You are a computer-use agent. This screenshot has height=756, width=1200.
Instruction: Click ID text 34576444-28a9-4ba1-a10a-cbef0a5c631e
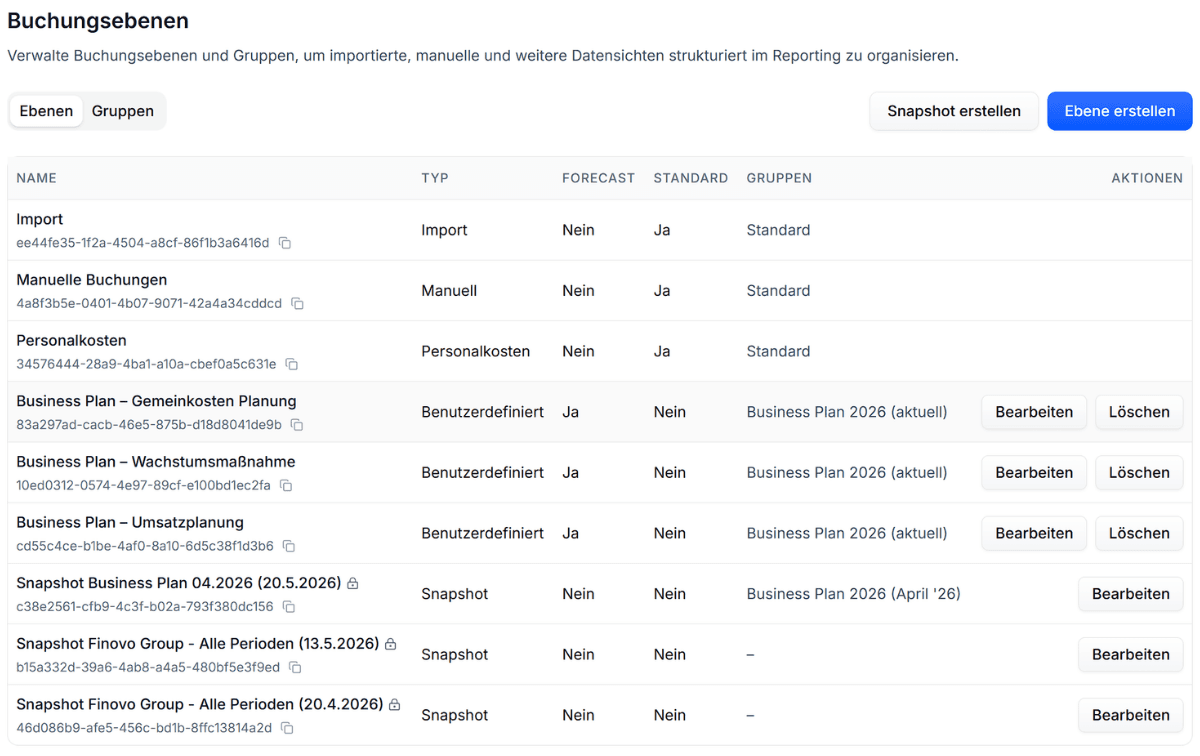click(x=146, y=364)
